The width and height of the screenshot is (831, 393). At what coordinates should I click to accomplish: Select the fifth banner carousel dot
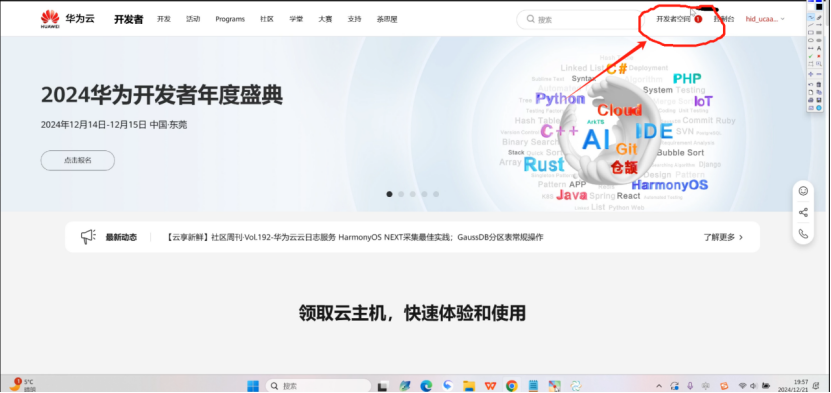coord(436,194)
